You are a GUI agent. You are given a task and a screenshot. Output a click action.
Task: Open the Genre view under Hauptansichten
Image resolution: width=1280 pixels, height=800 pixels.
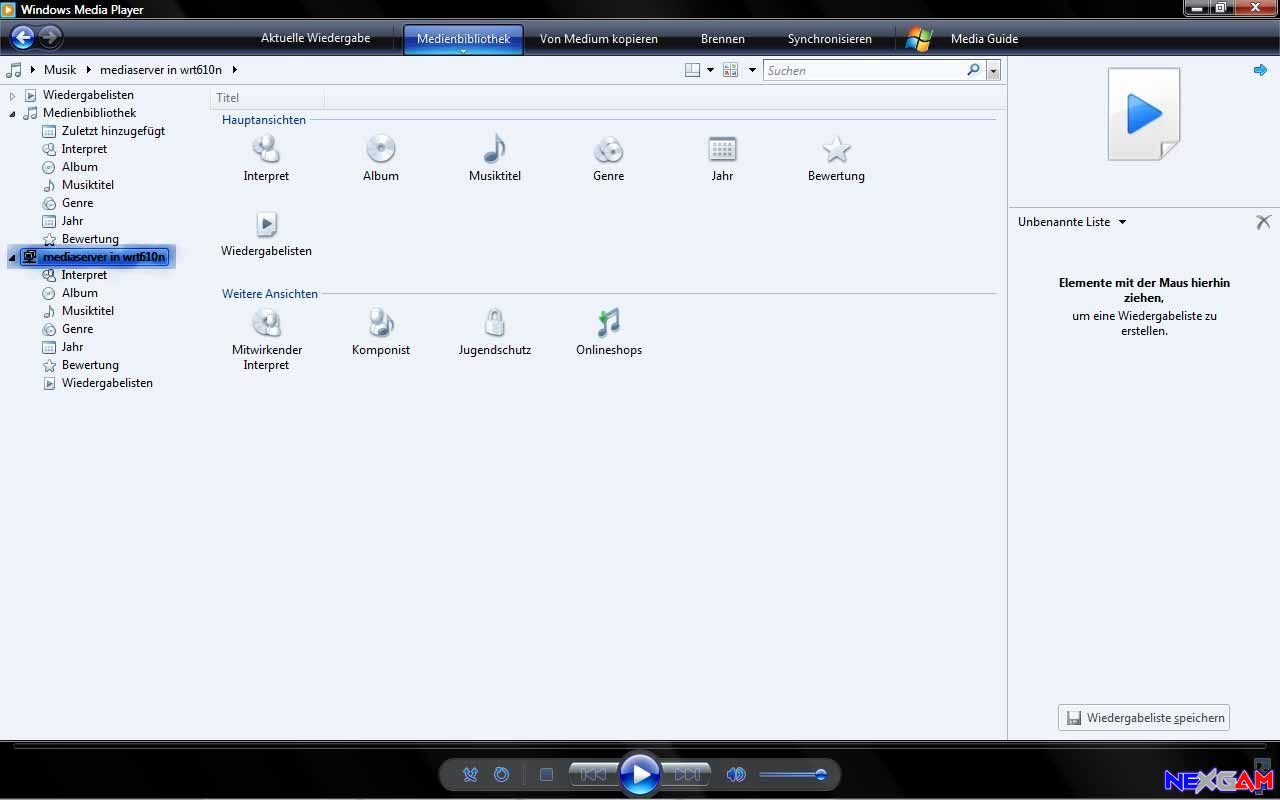pos(608,158)
